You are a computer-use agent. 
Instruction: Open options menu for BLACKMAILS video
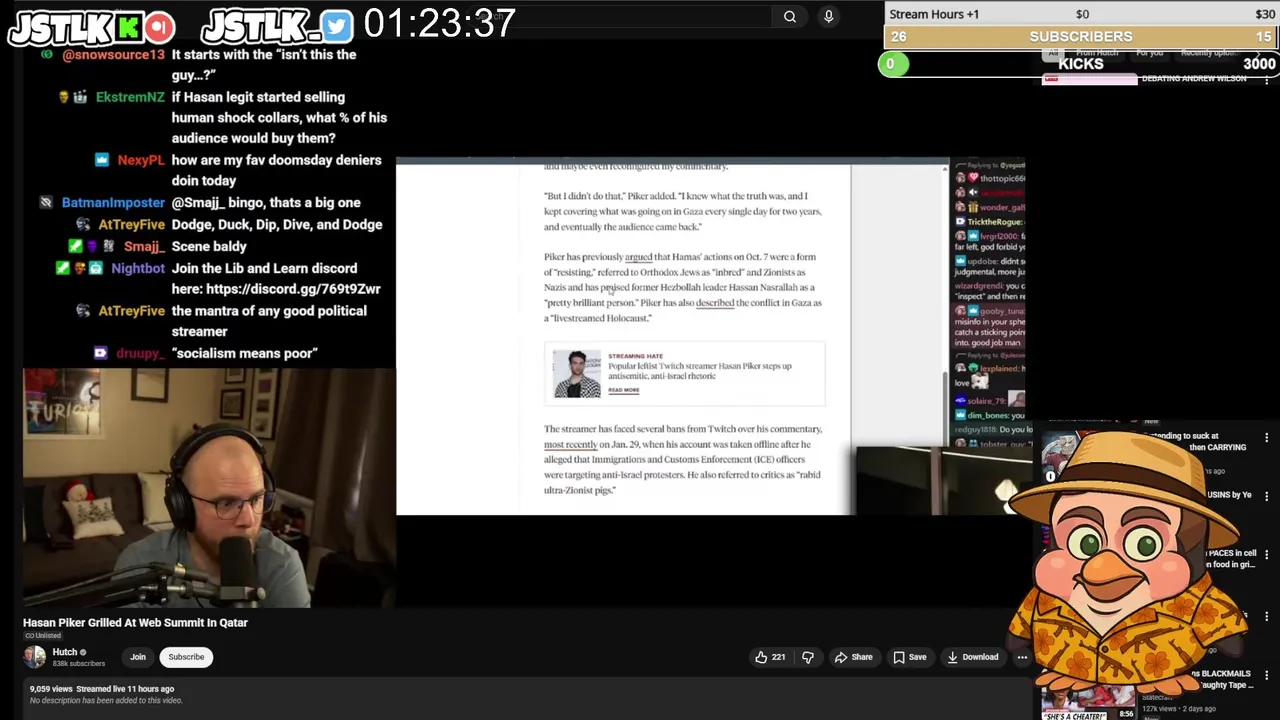[1267, 675]
